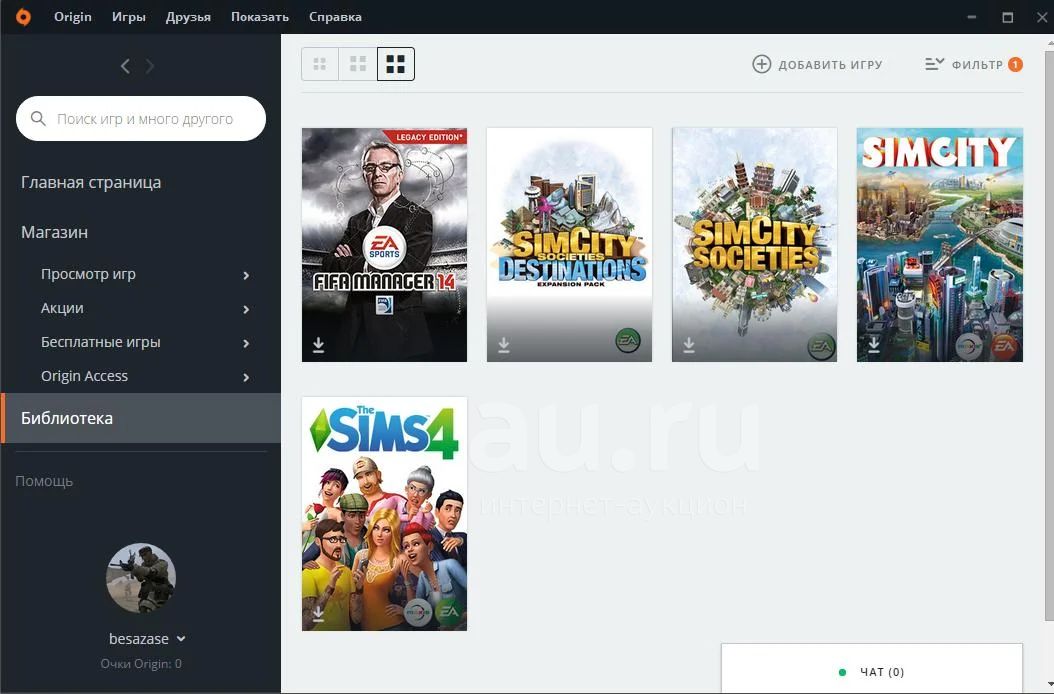
Task: Open the Друзья menu
Action: [x=188, y=17]
